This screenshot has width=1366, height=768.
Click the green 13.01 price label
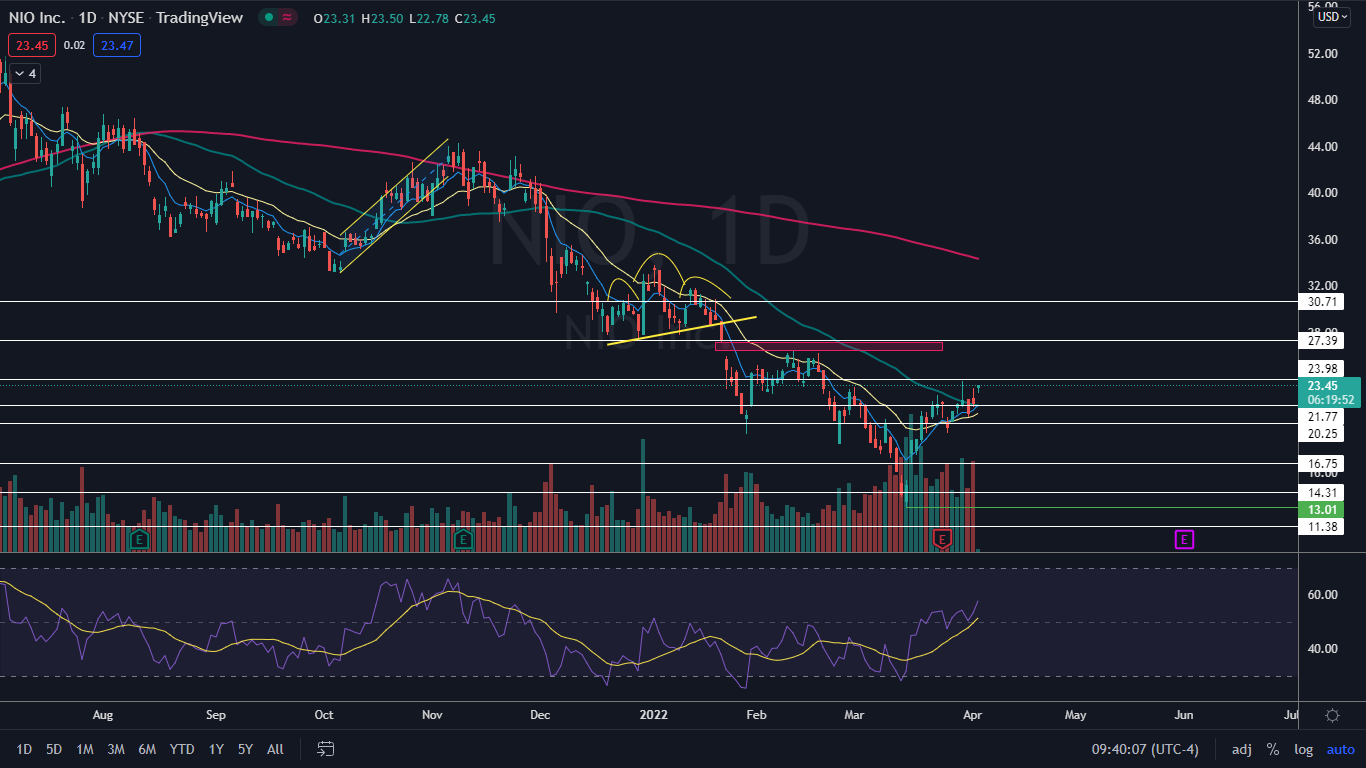point(1323,509)
